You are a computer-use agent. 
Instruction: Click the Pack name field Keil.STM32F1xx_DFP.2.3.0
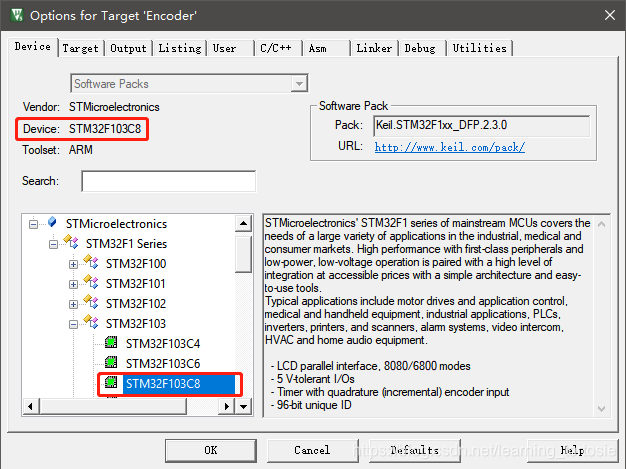[x=481, y=126]
